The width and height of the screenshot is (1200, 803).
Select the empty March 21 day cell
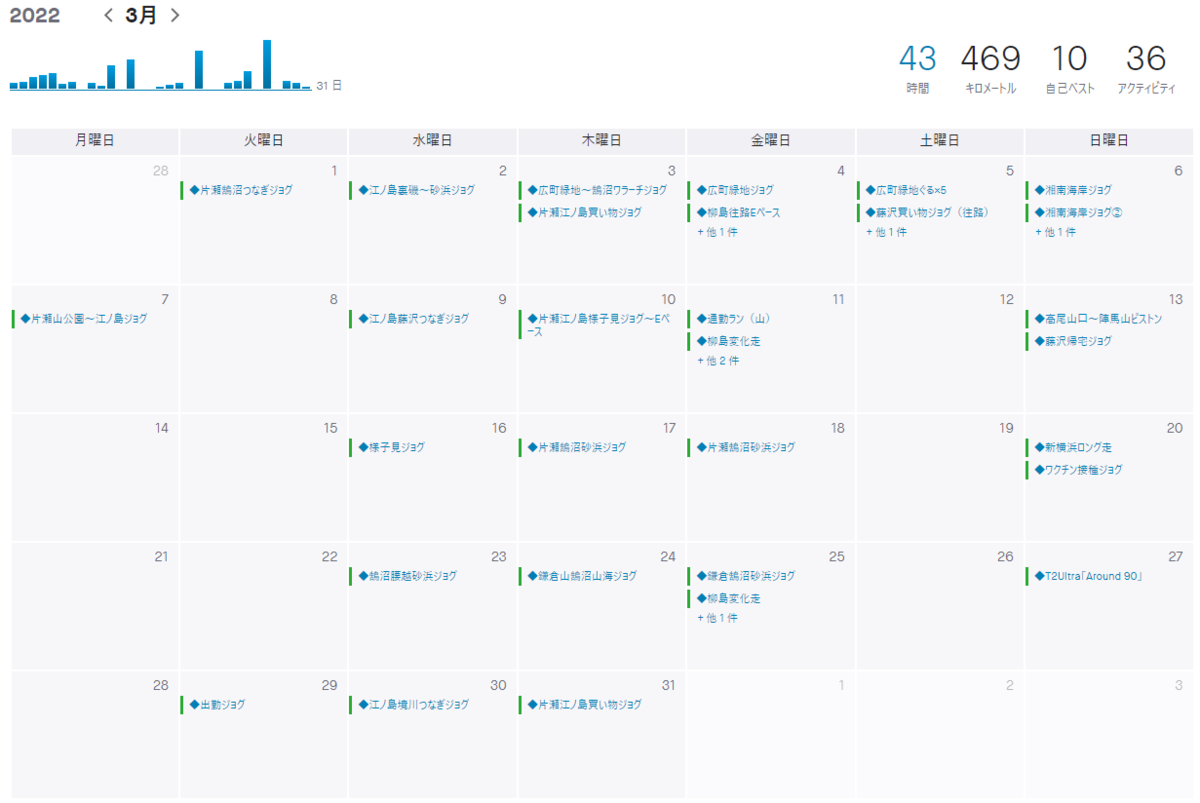click(95, 606)
